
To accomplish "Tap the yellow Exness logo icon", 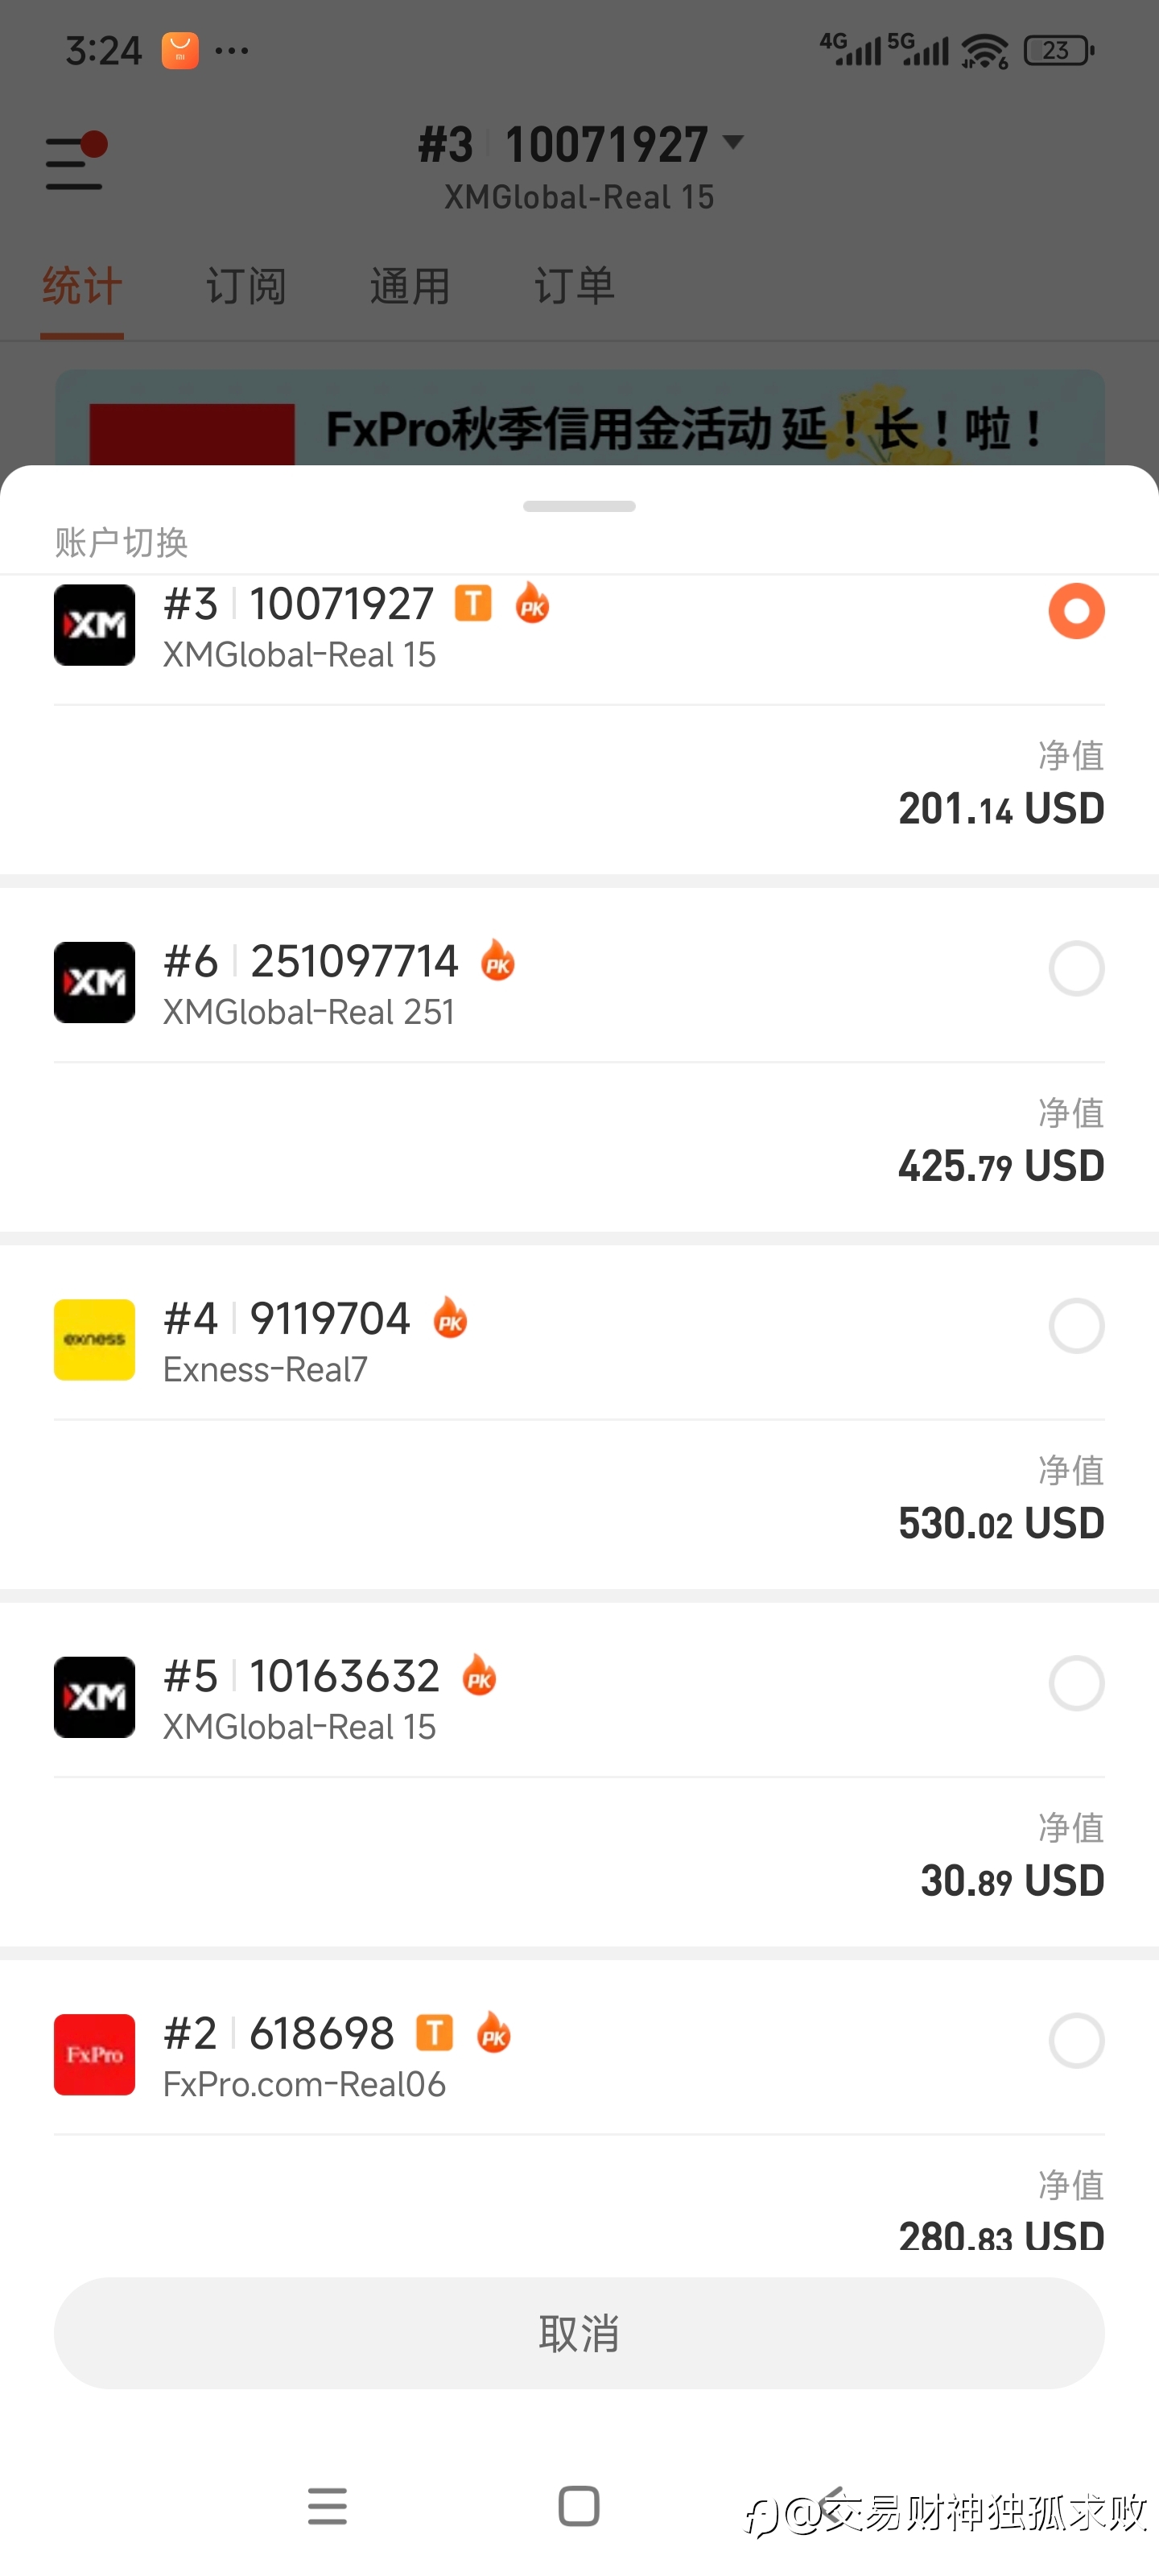I will [94, 1339].
